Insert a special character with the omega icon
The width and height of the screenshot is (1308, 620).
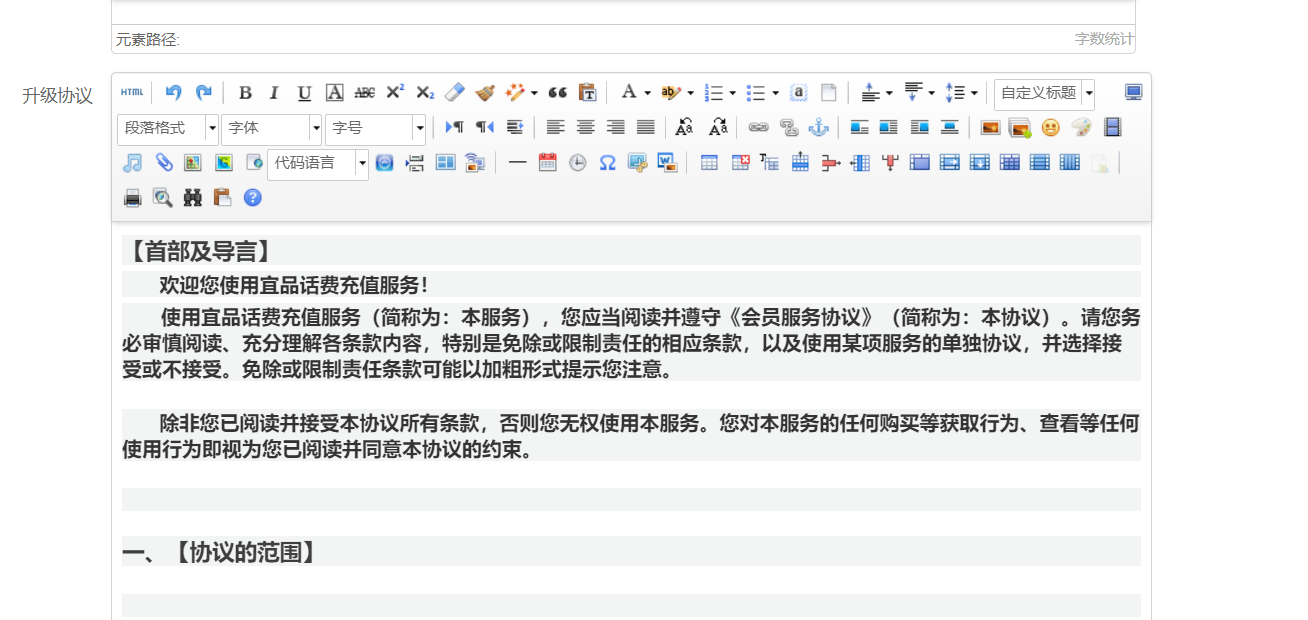coord(607,163)
